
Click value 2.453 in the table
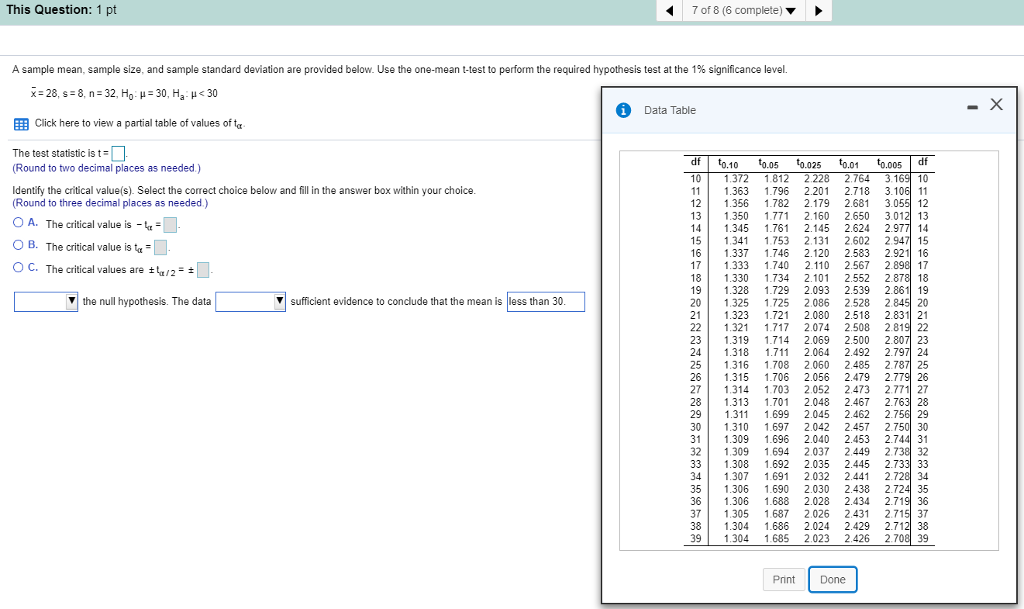pyautogui.click(x=857, y=440)
